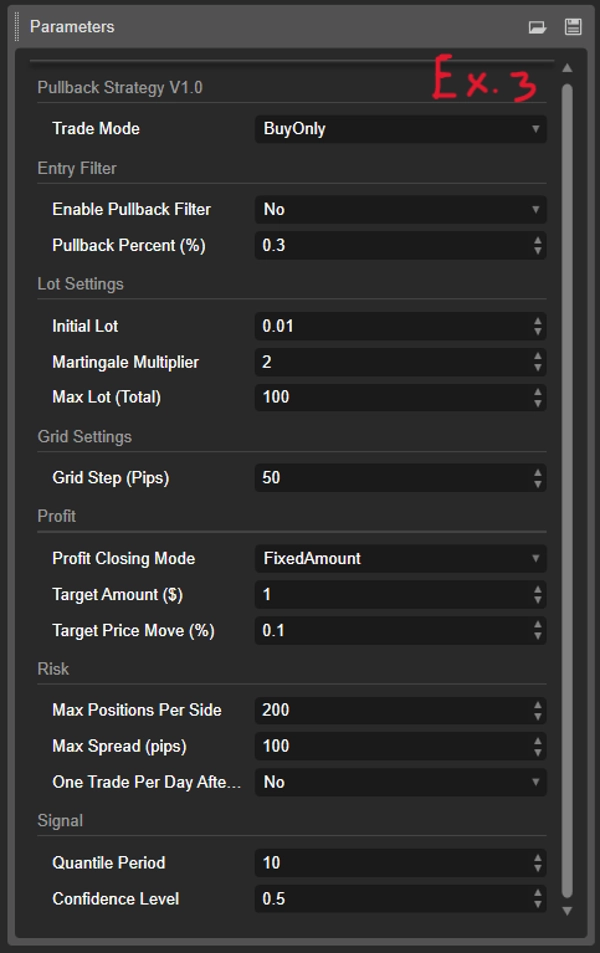Decrease Confidence Level with its stepper
This screenshot has height=953, width=600.
coord(538,903)
